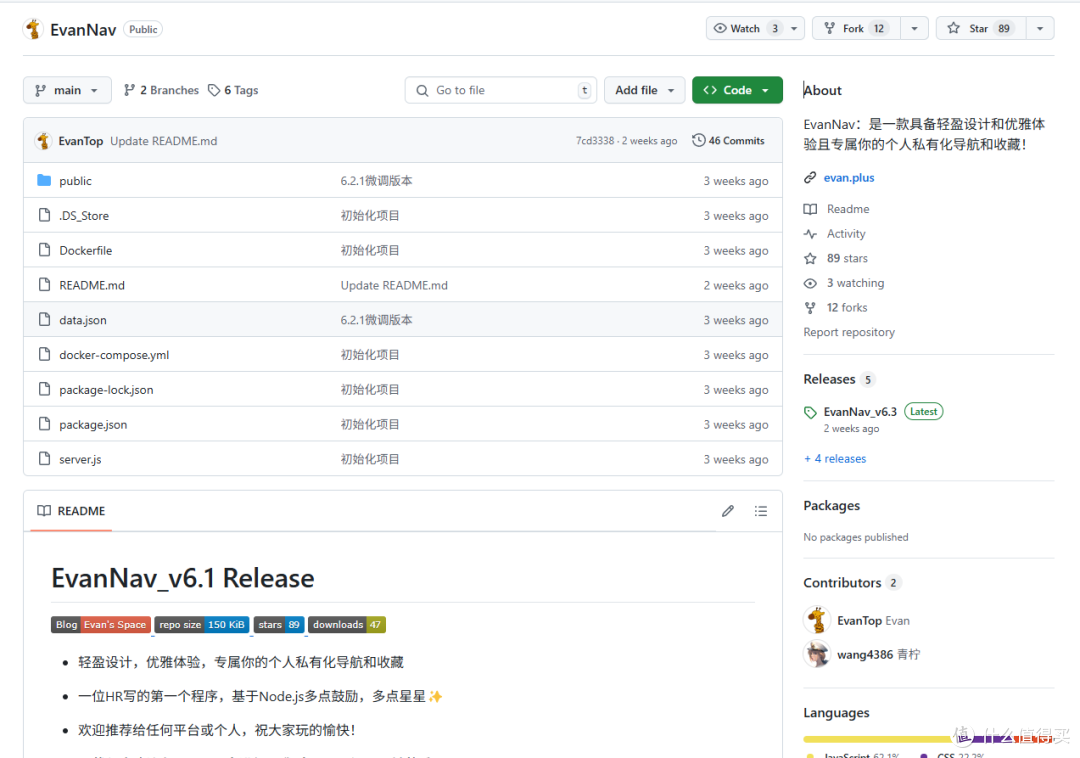View 6 Tags

(x=233, y=90)
